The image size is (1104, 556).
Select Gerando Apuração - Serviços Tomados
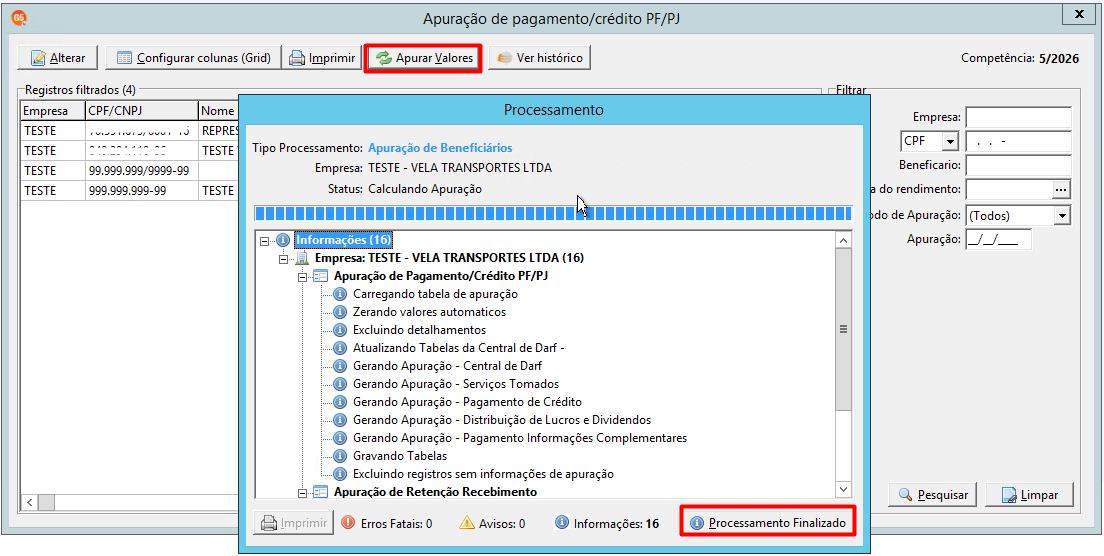(x=456, y=384)
